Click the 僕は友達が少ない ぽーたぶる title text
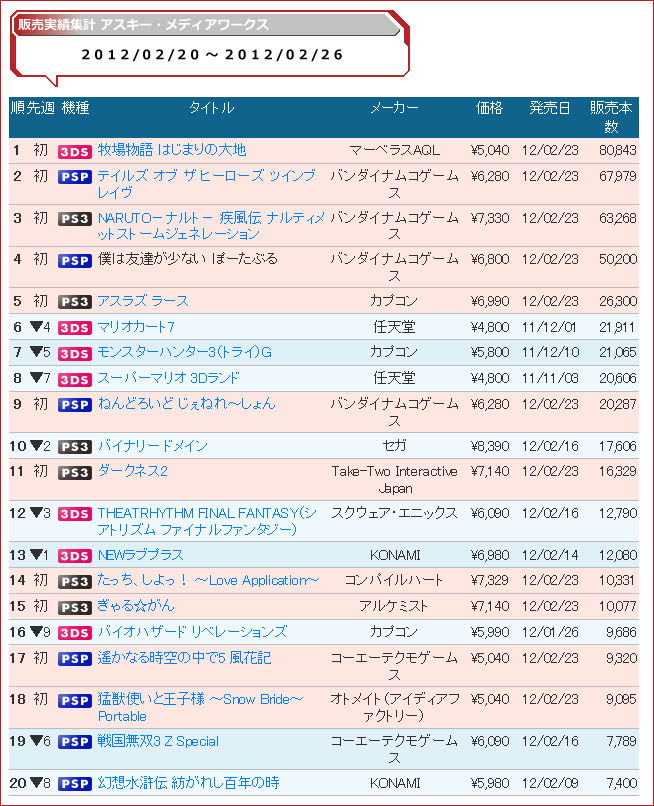The width and height of the screenshot is (654, 806). [188, 259]
